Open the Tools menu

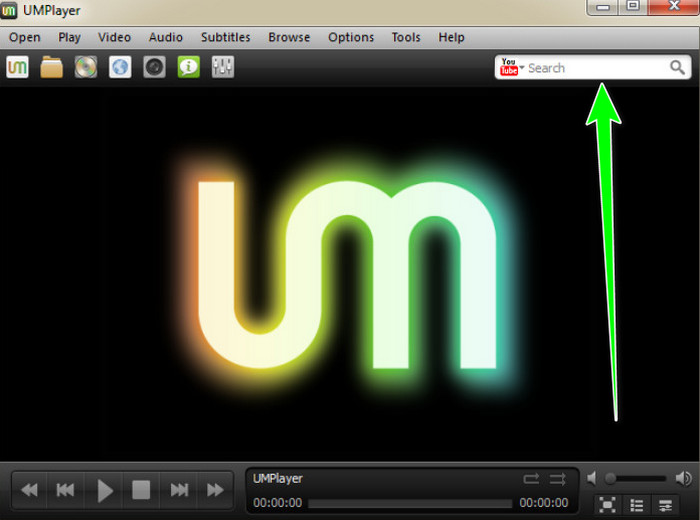click(x=406, y=37)
